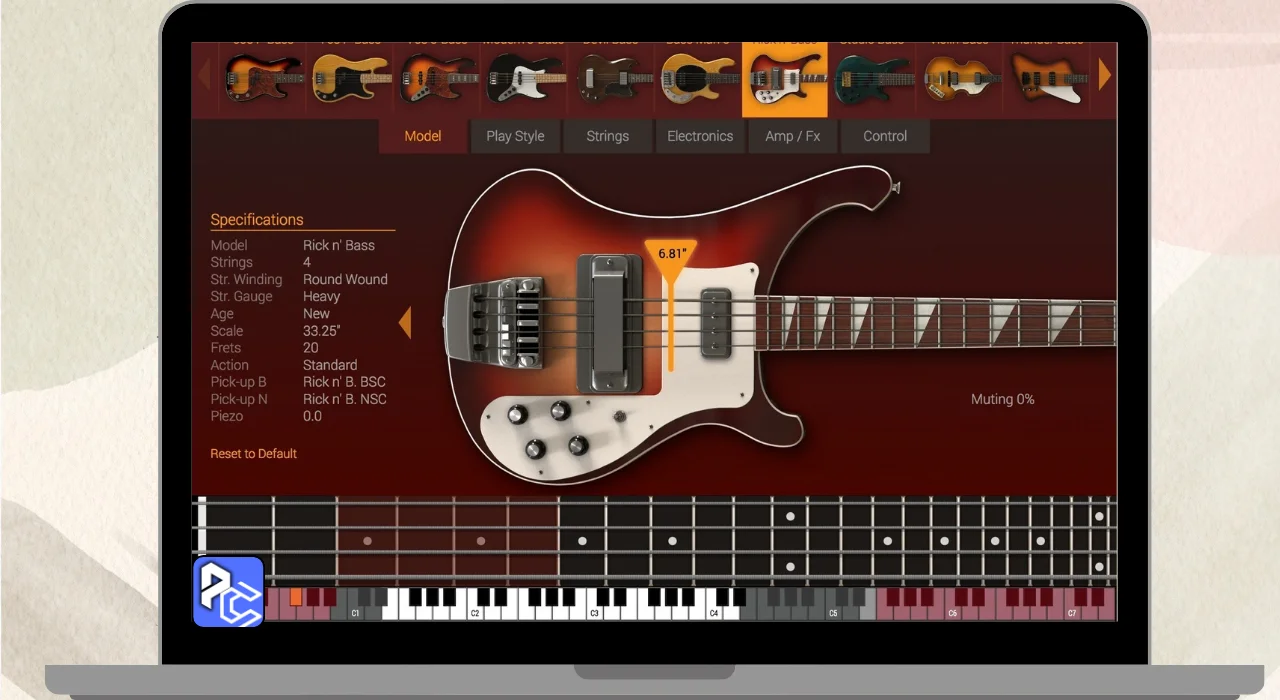This screenshot has width=1280, height=700.
Task: Click the bridge pickup on the bass body
Action: (x=609, y=322)
